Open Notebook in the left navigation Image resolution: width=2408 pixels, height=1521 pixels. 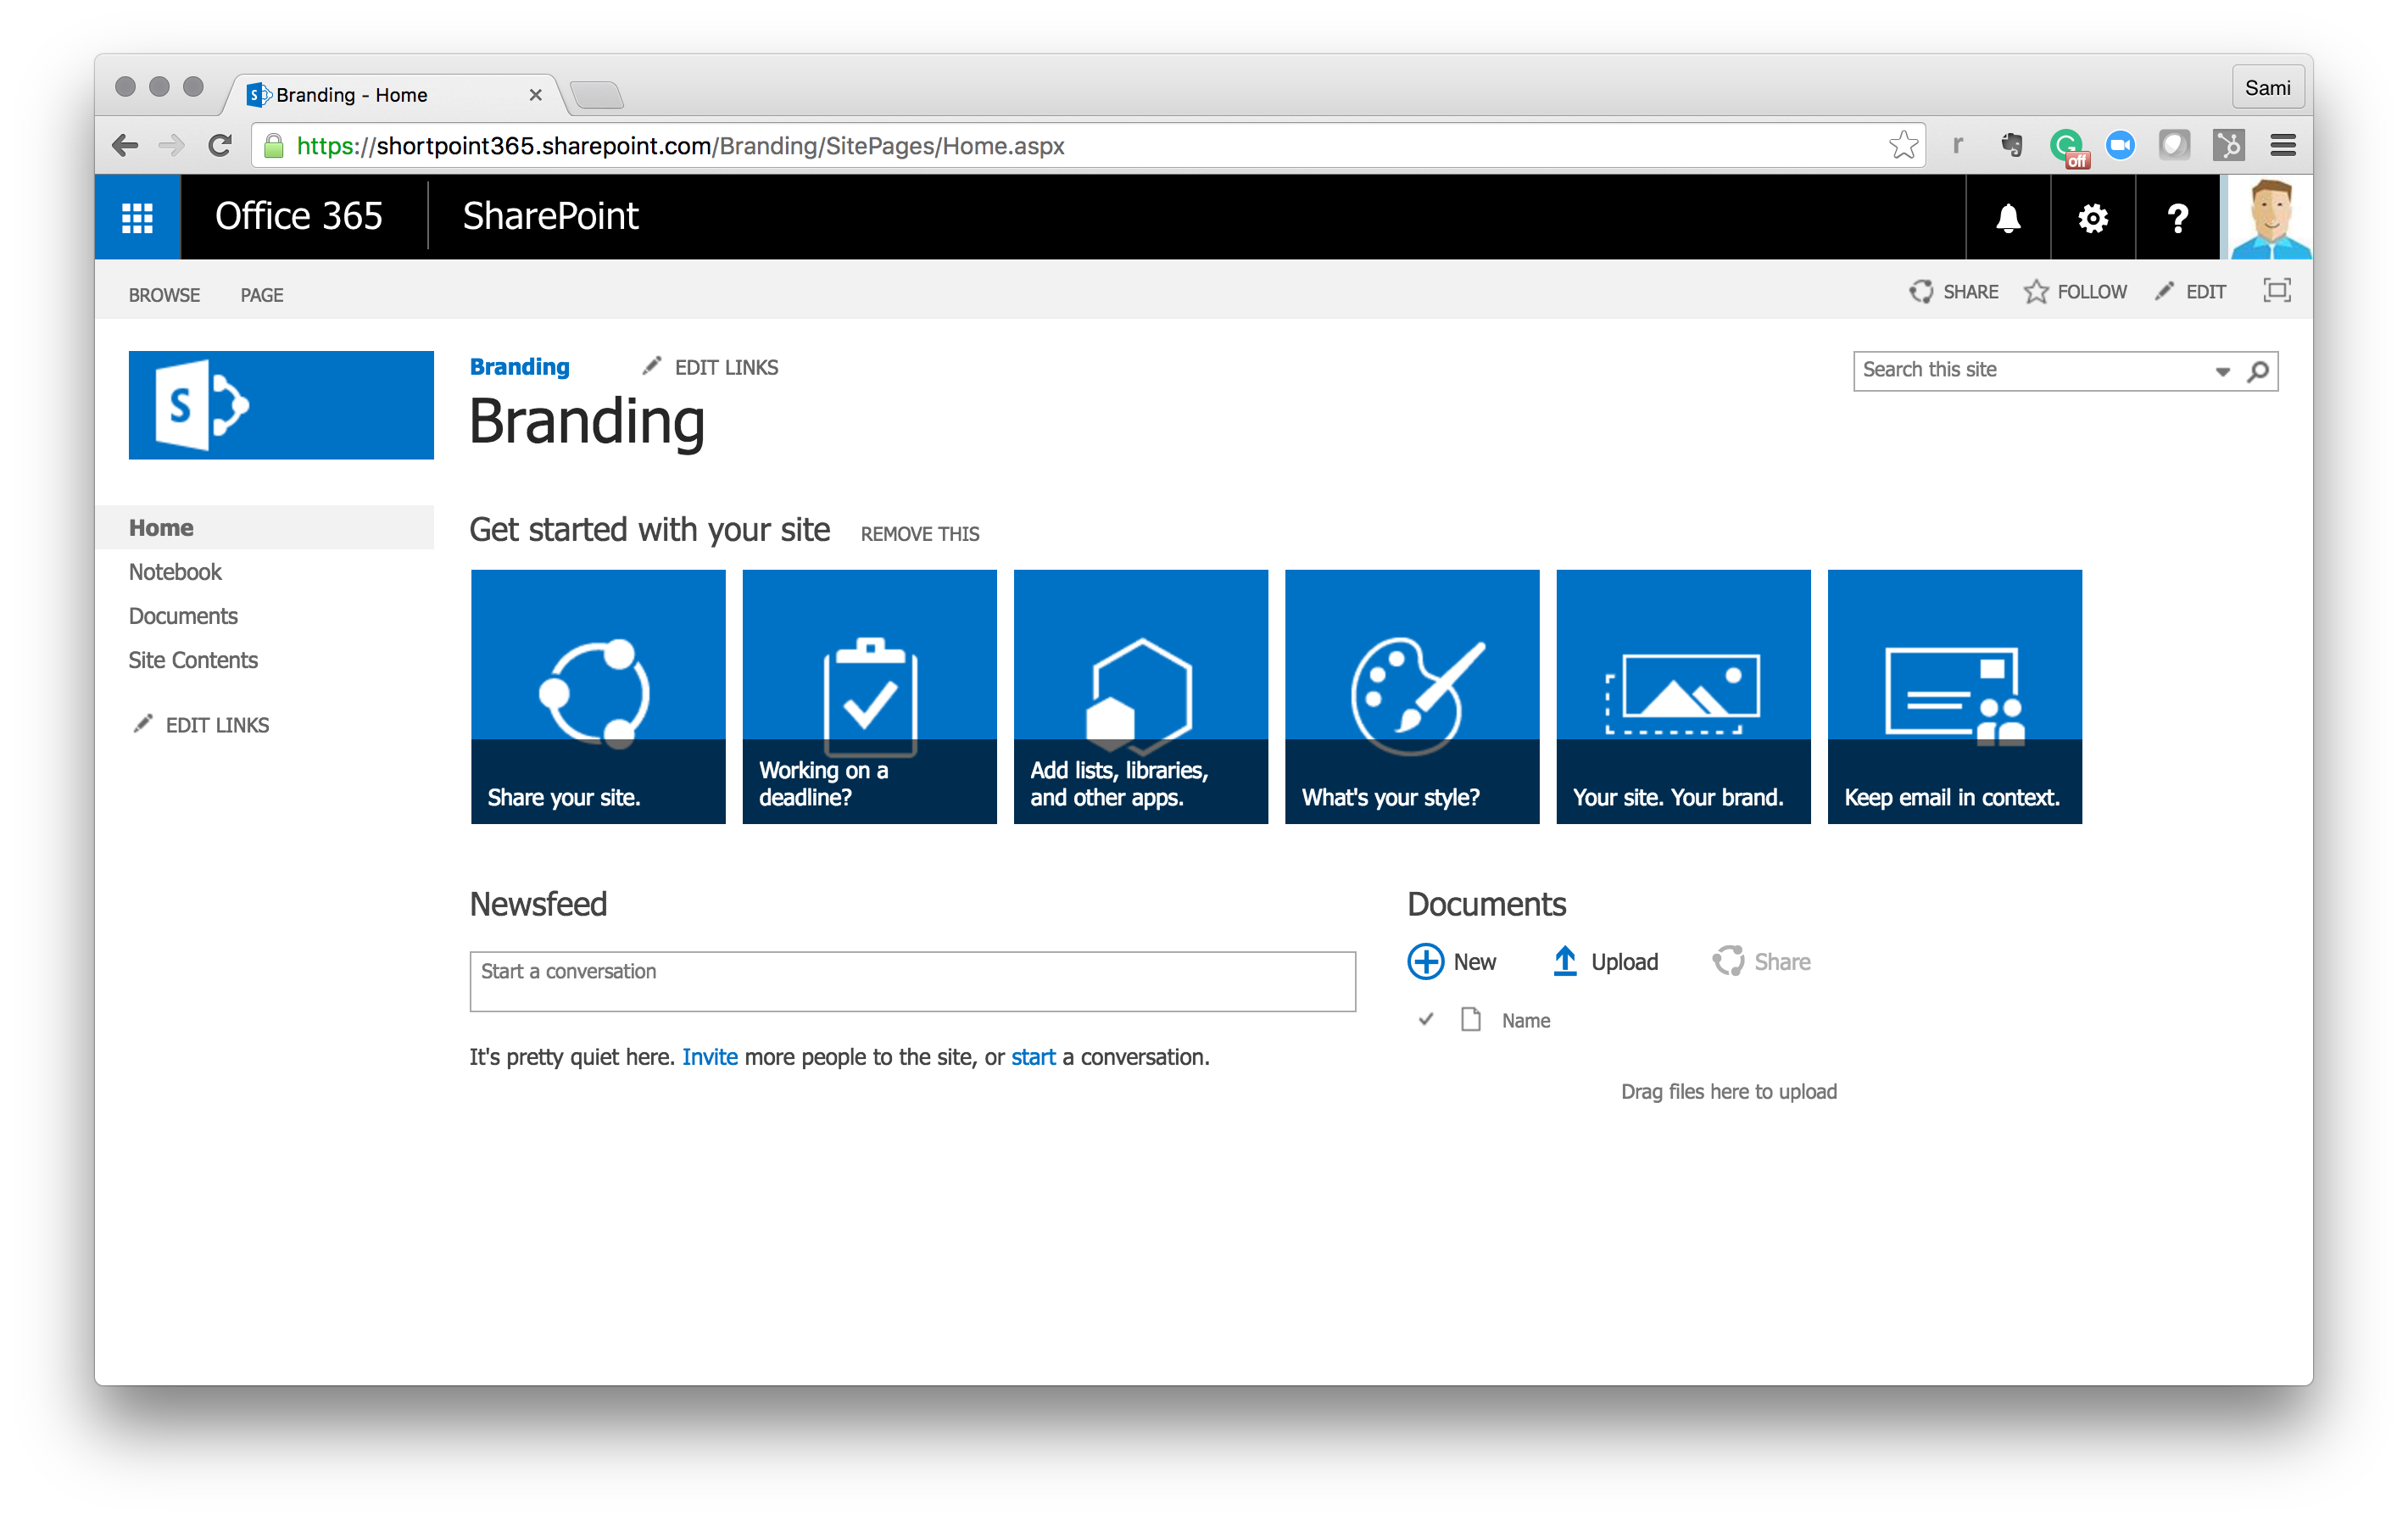[x=174, y=572]
